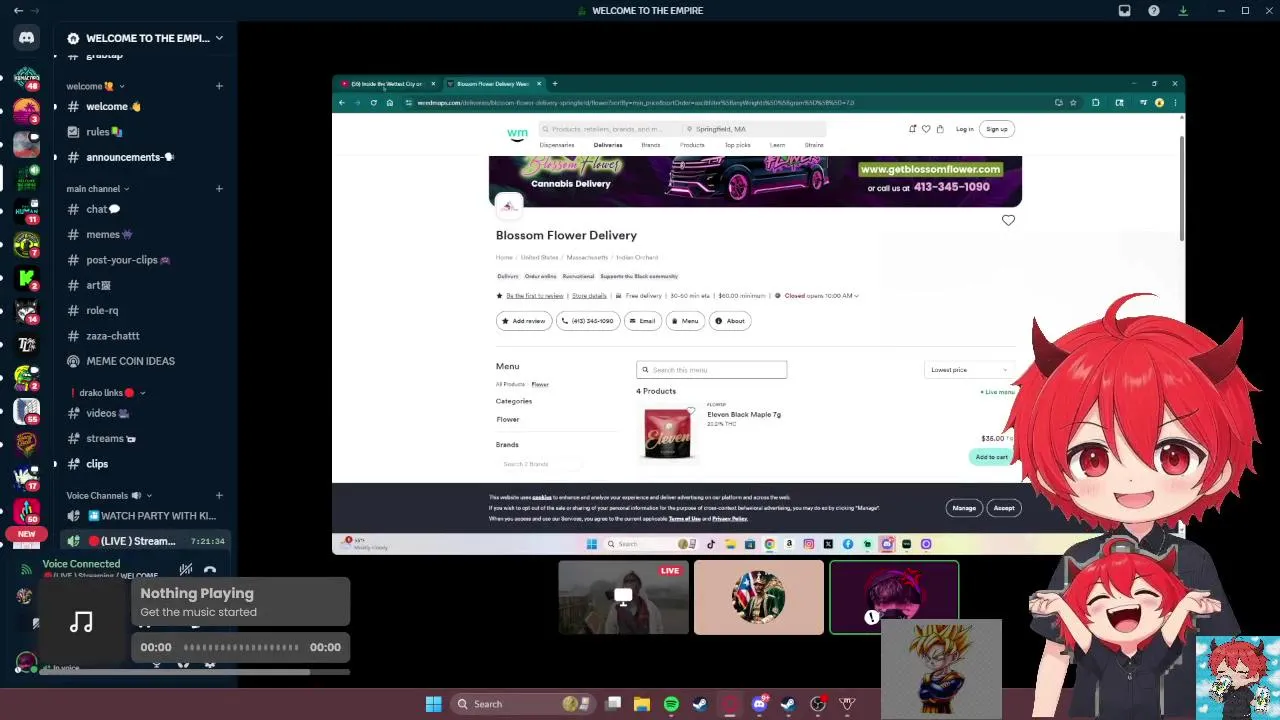
Task: Favorite Blossom Flower Delivery with heart icon
Action: coord(1008,220)
